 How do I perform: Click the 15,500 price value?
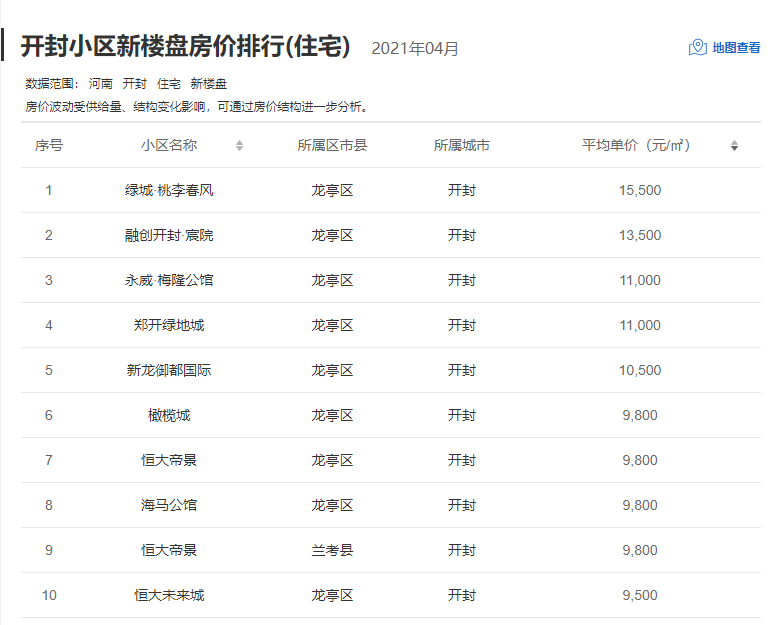point(640,190)
